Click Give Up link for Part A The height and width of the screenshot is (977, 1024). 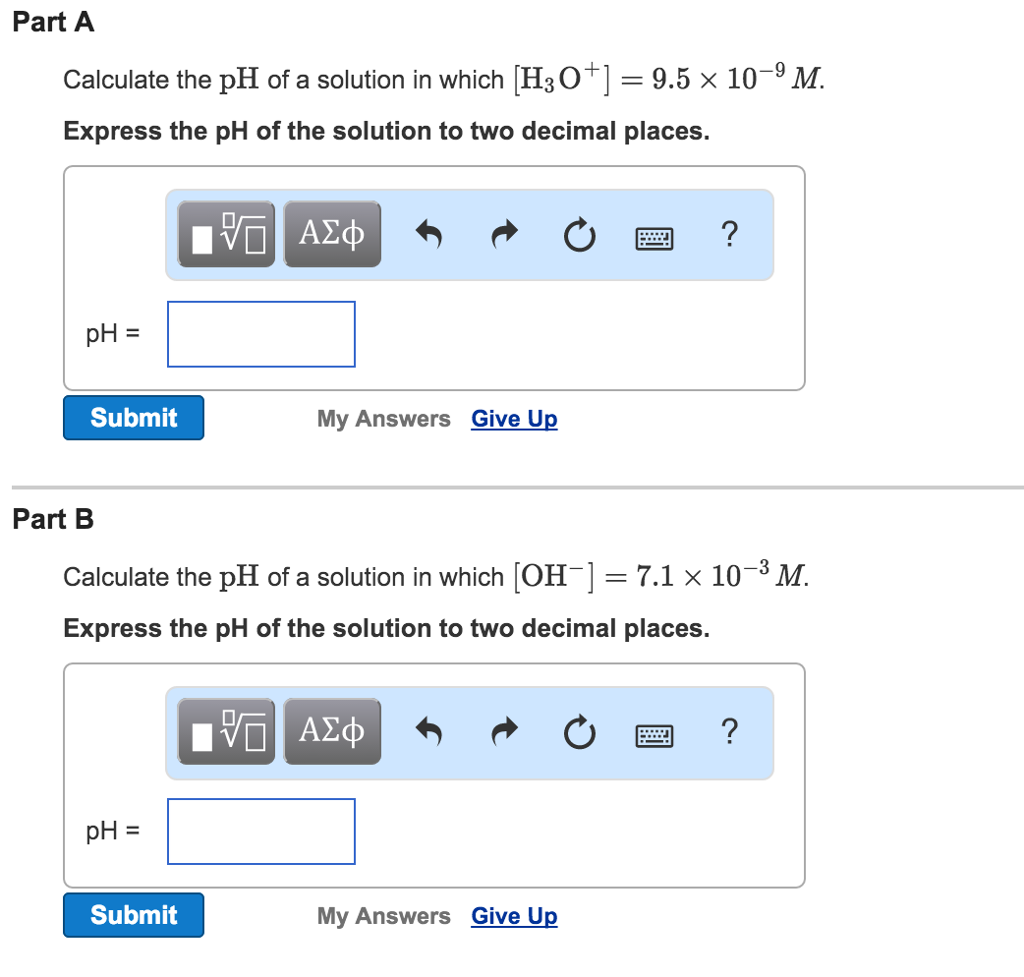coord(515,419)
